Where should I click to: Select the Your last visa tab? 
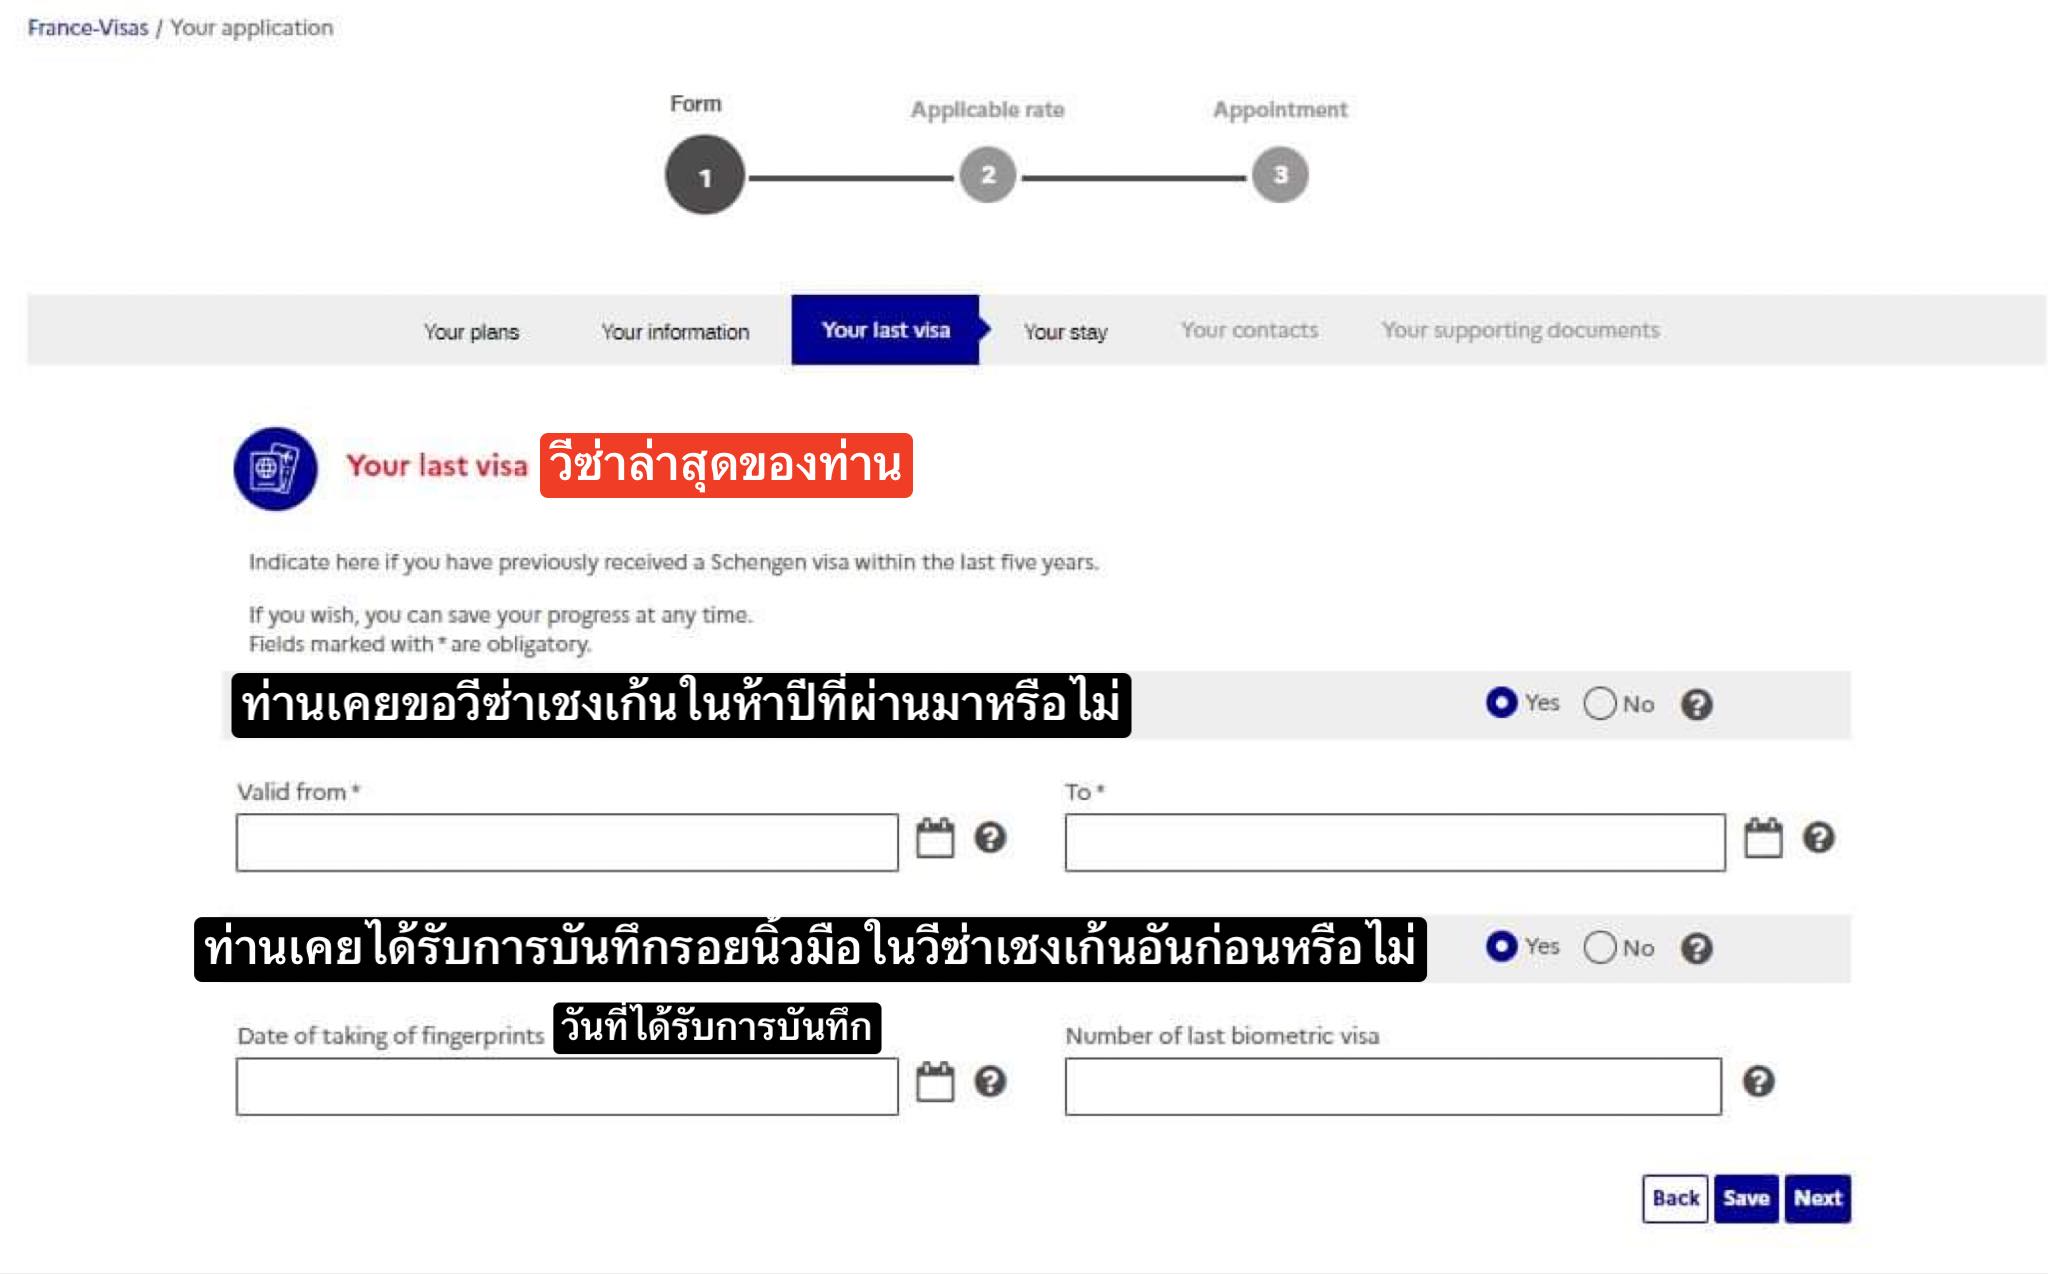coord(885,330)
